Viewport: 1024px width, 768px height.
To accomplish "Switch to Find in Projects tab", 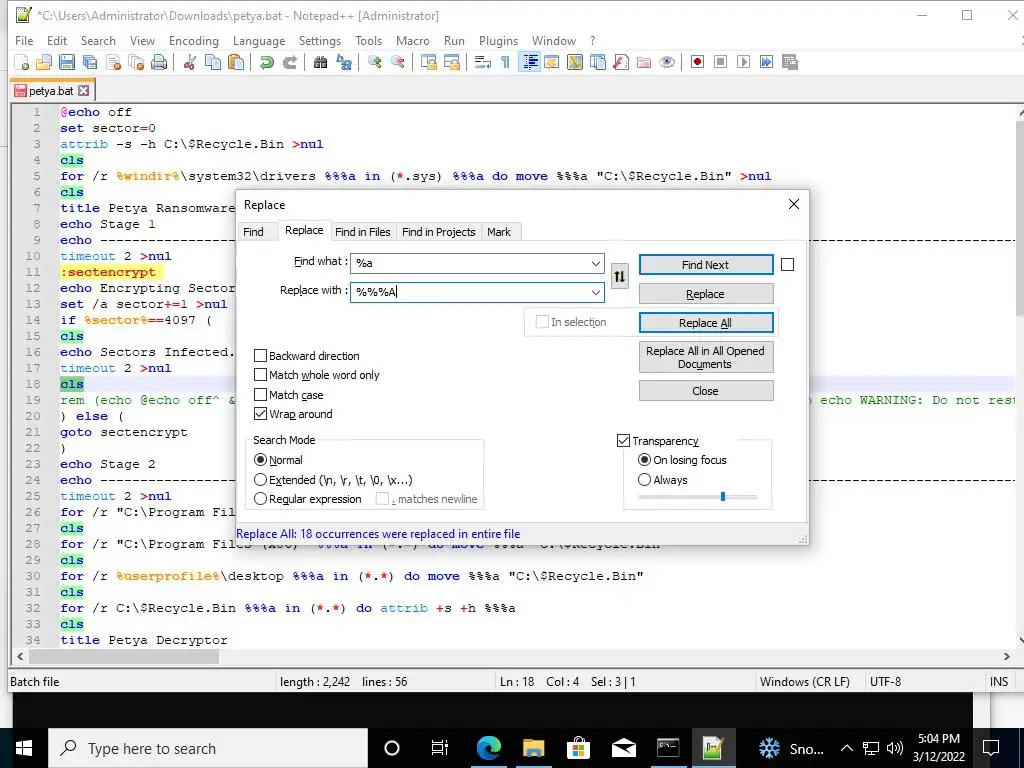I will tap(439, 232).
